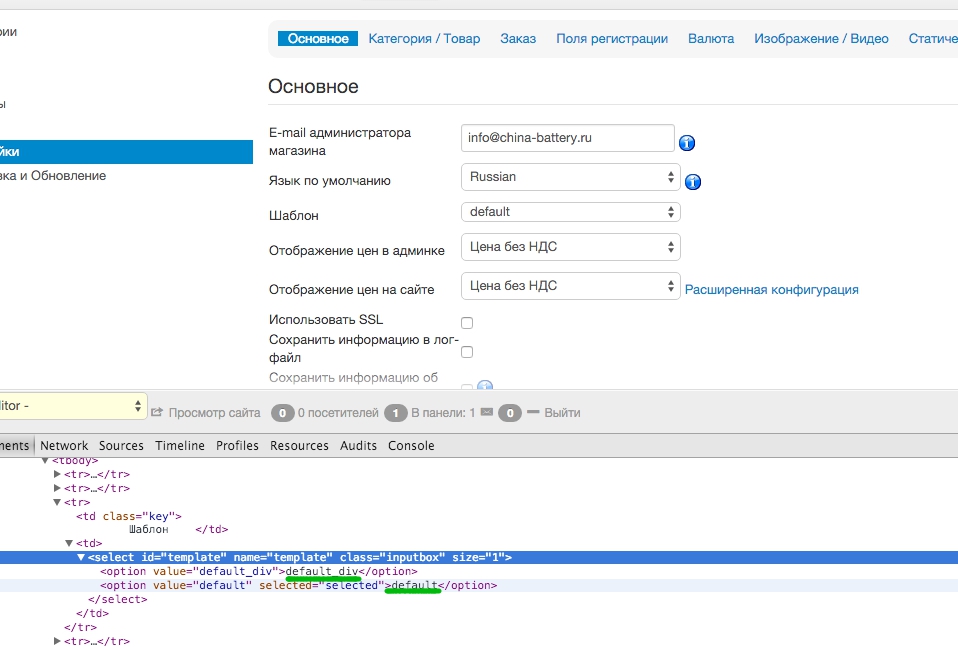958x647 pixels.
Task: Open Отображение цен на сайте dropdown
Action: point(570,286)
